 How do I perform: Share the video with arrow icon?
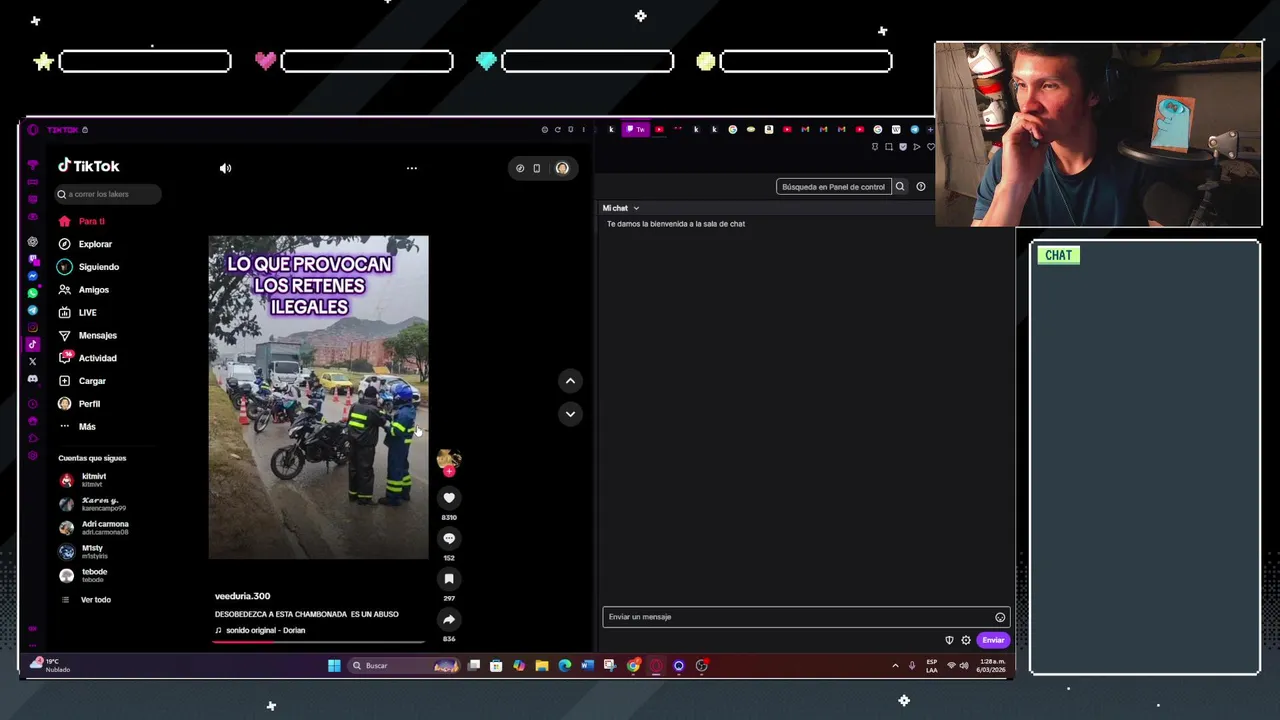point(449,619)
